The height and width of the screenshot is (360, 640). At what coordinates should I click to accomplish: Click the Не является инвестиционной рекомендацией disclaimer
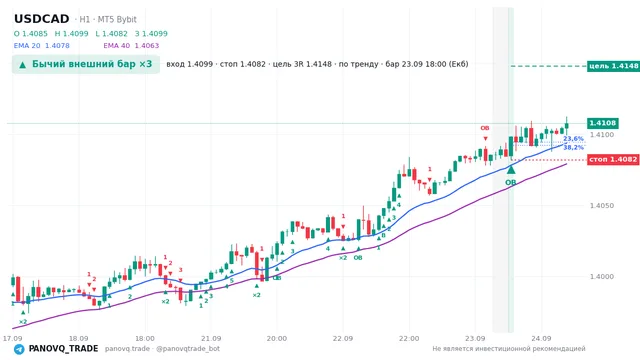coord(509,349)
